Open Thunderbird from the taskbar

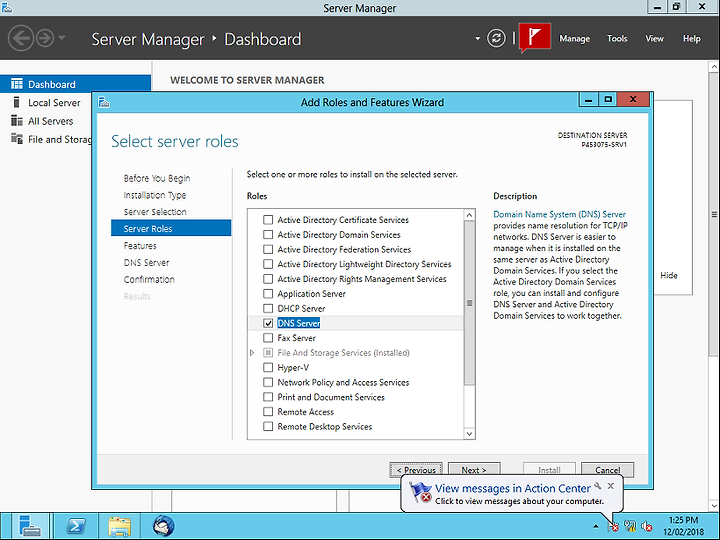pyautogui.click(x=163, y=526)
